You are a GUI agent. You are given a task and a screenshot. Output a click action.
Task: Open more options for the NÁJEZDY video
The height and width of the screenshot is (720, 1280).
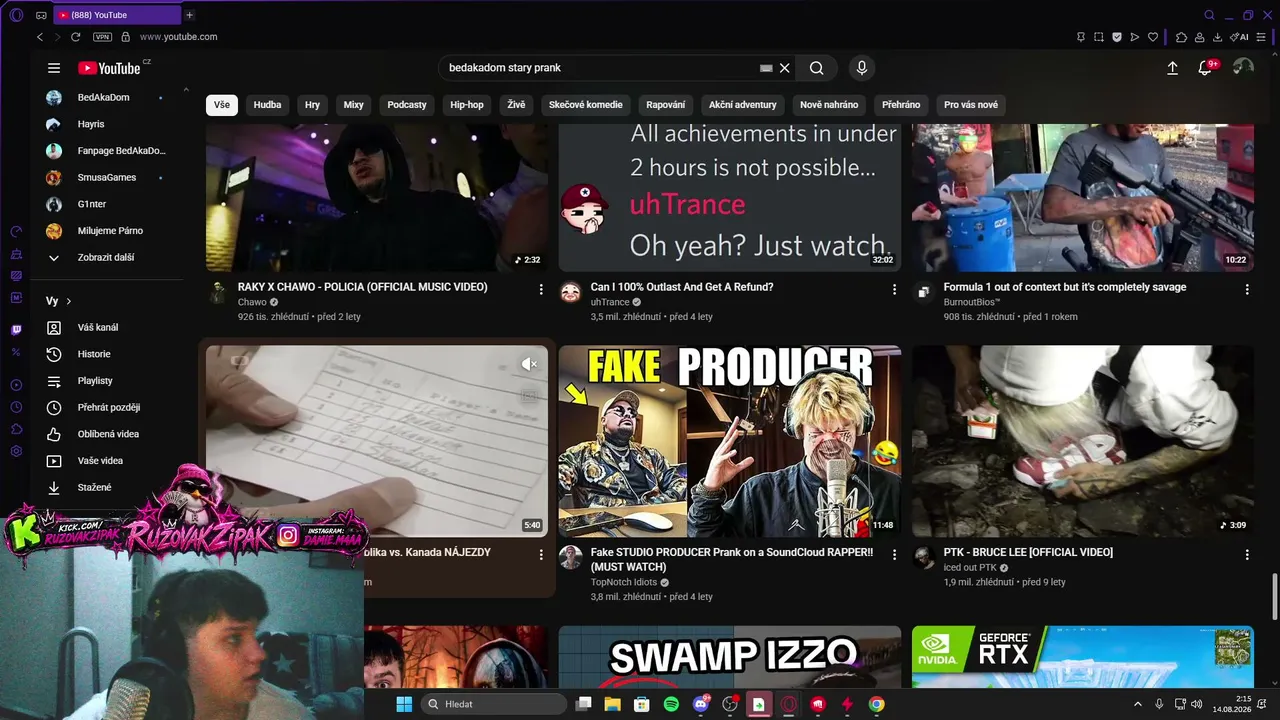pyautogui.click(x=541, y=554)
